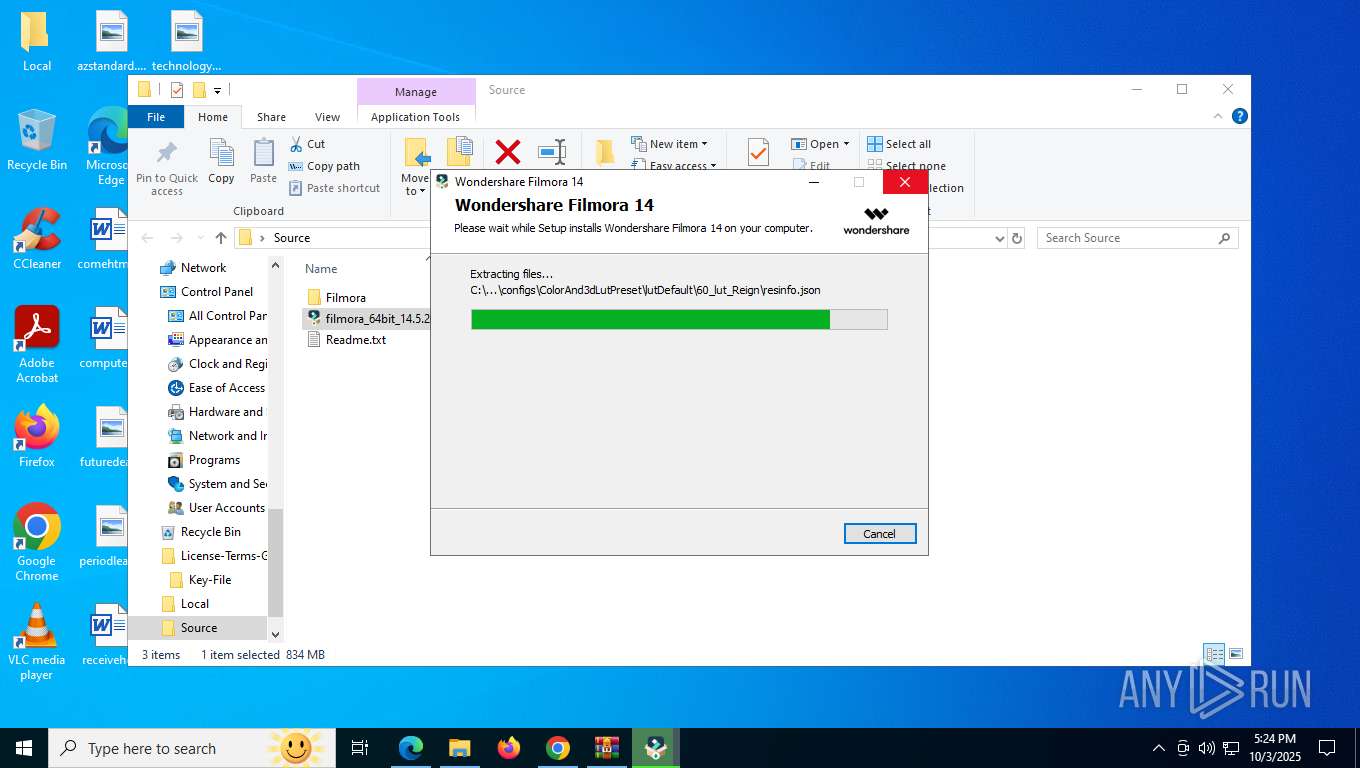1360x768 pixels.
Task: Open the File tab in Explorer
Action: pyautogui.click(x=156, y=117)
